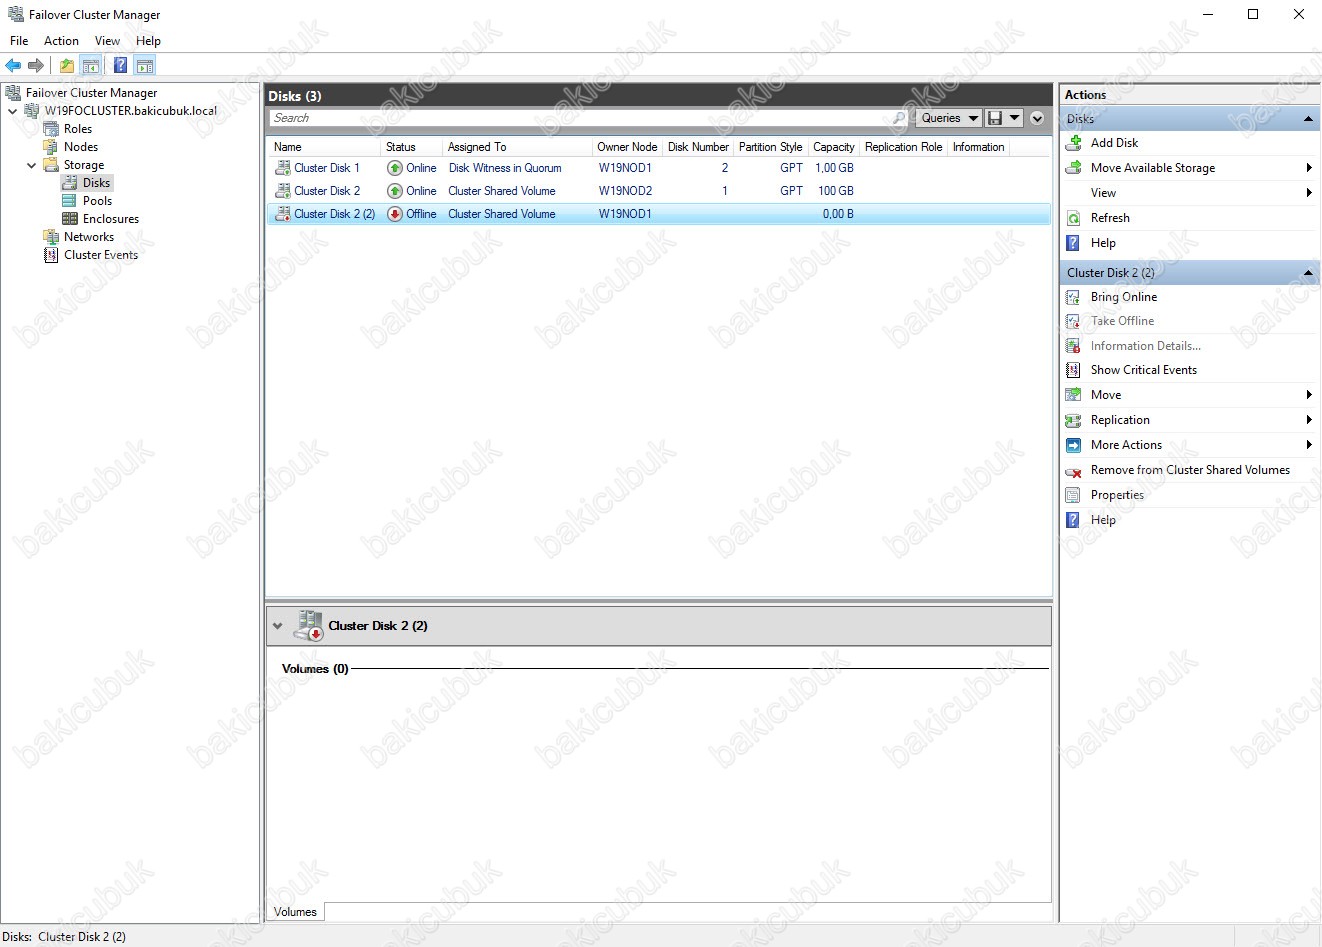Collapse the W19FOCLUSTER.bakicubuk.local tree node
Image resolution: width=1322 pixels, height=947 pixels.
pos(12,111)
